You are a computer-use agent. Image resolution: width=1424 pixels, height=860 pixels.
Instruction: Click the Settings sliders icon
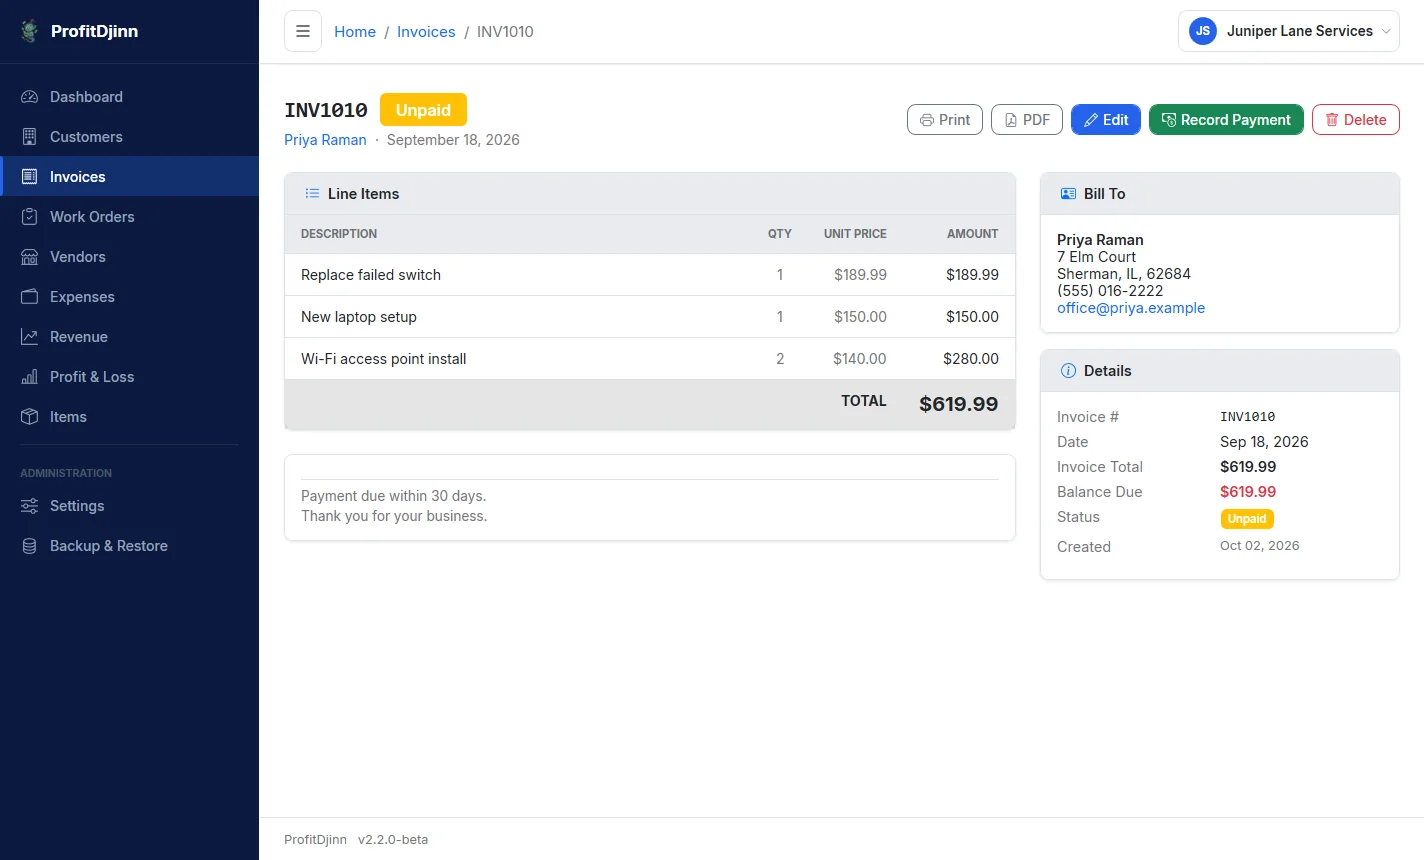point(30,506)
